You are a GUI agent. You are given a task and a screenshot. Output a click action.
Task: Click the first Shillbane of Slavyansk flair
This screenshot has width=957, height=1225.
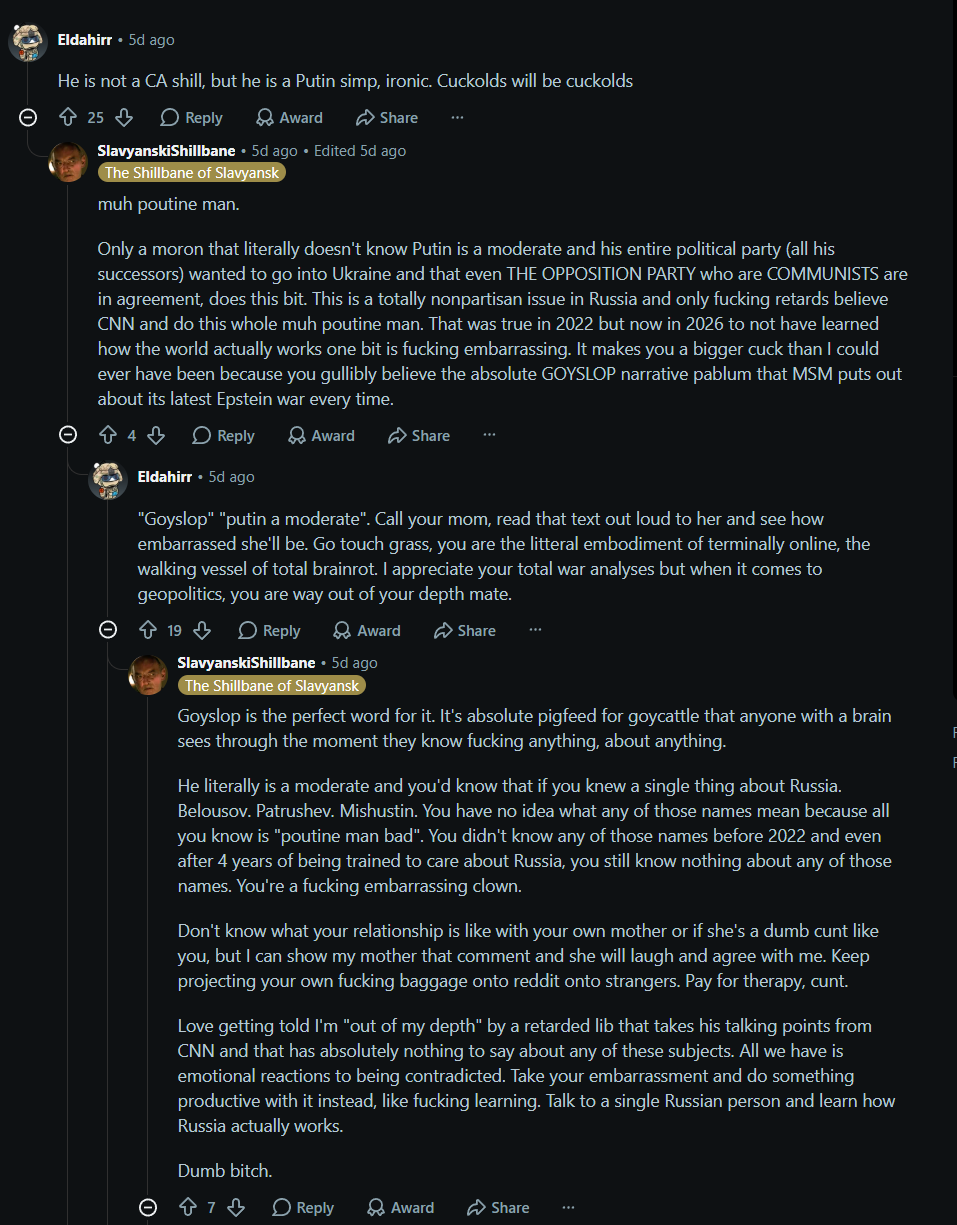point(192,172)
